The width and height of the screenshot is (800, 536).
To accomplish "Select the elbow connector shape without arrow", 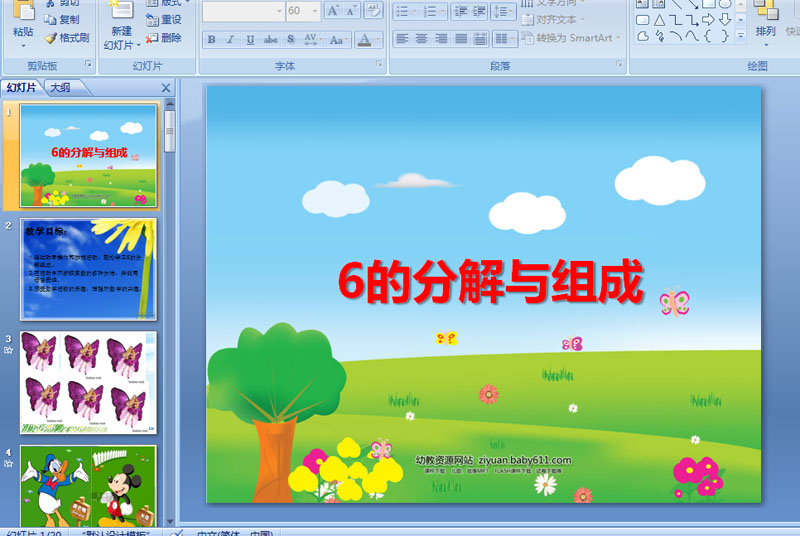I will tap(676, 20).
